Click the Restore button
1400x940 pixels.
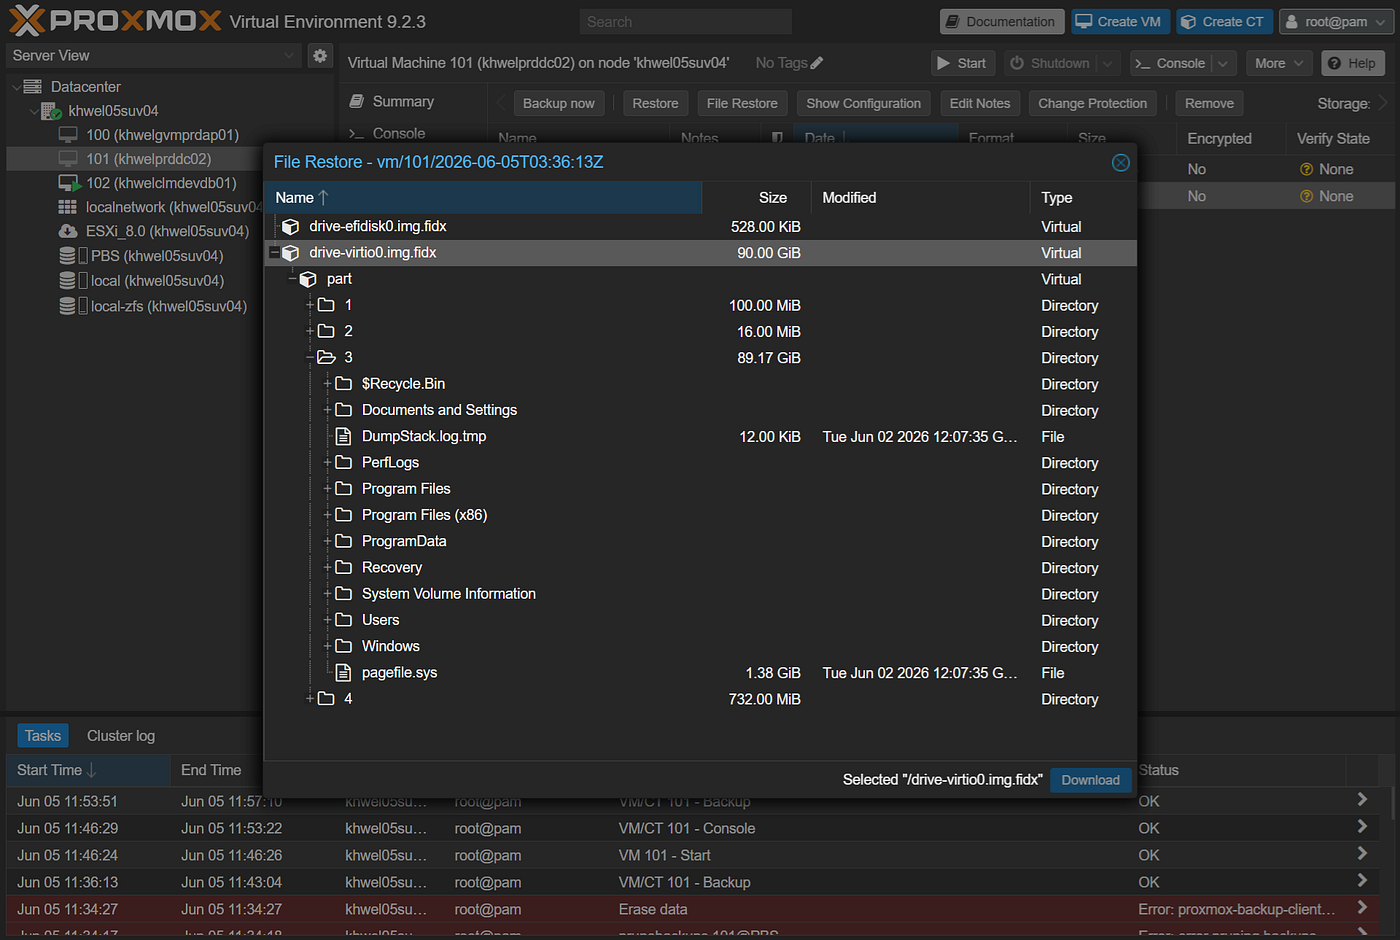(656, 103)
